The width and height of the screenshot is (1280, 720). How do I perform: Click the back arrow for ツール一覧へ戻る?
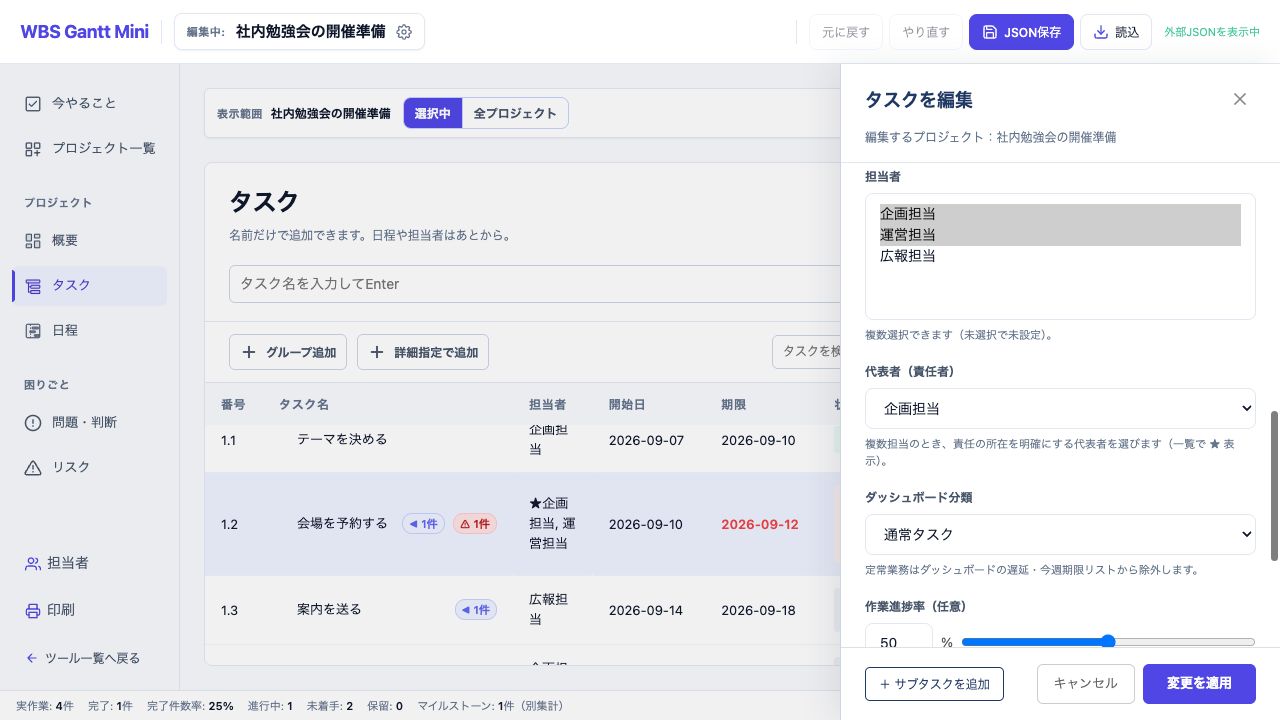(x=32, y=658)
